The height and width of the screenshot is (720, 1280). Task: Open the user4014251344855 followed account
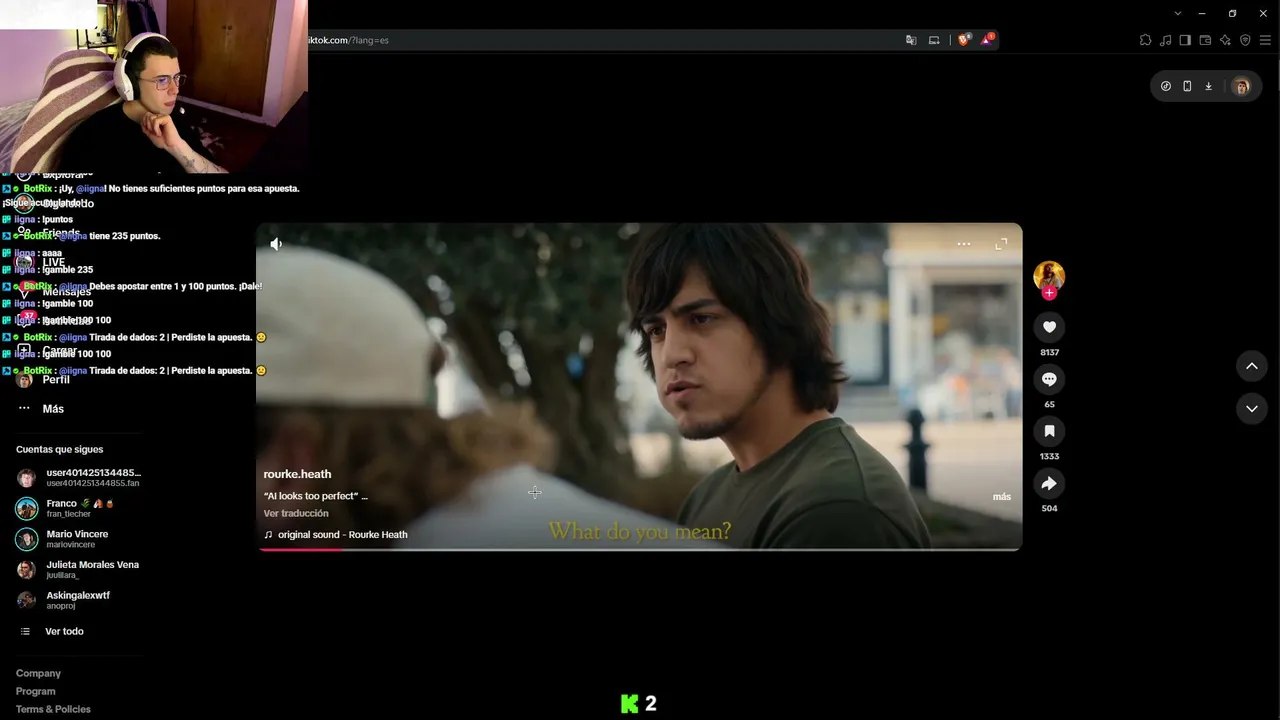pyautogui.click(x=78, y=477)
